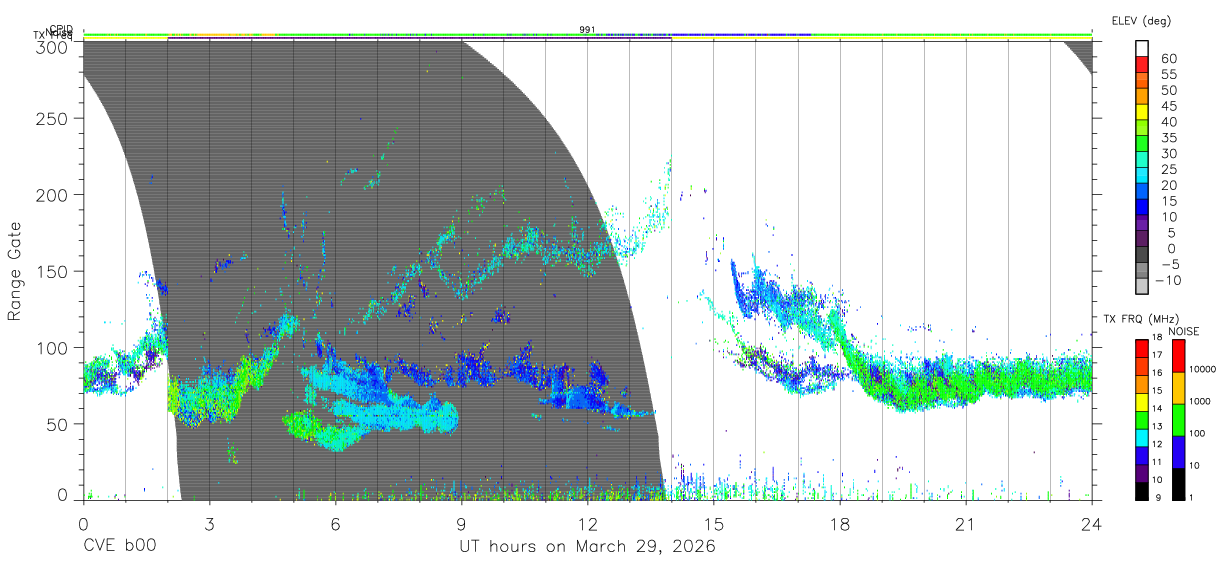The height and width of the screenshot is (567, 1228).
Task: Click the x-axis tick label '6'
Action: click(x=335, y=524)
